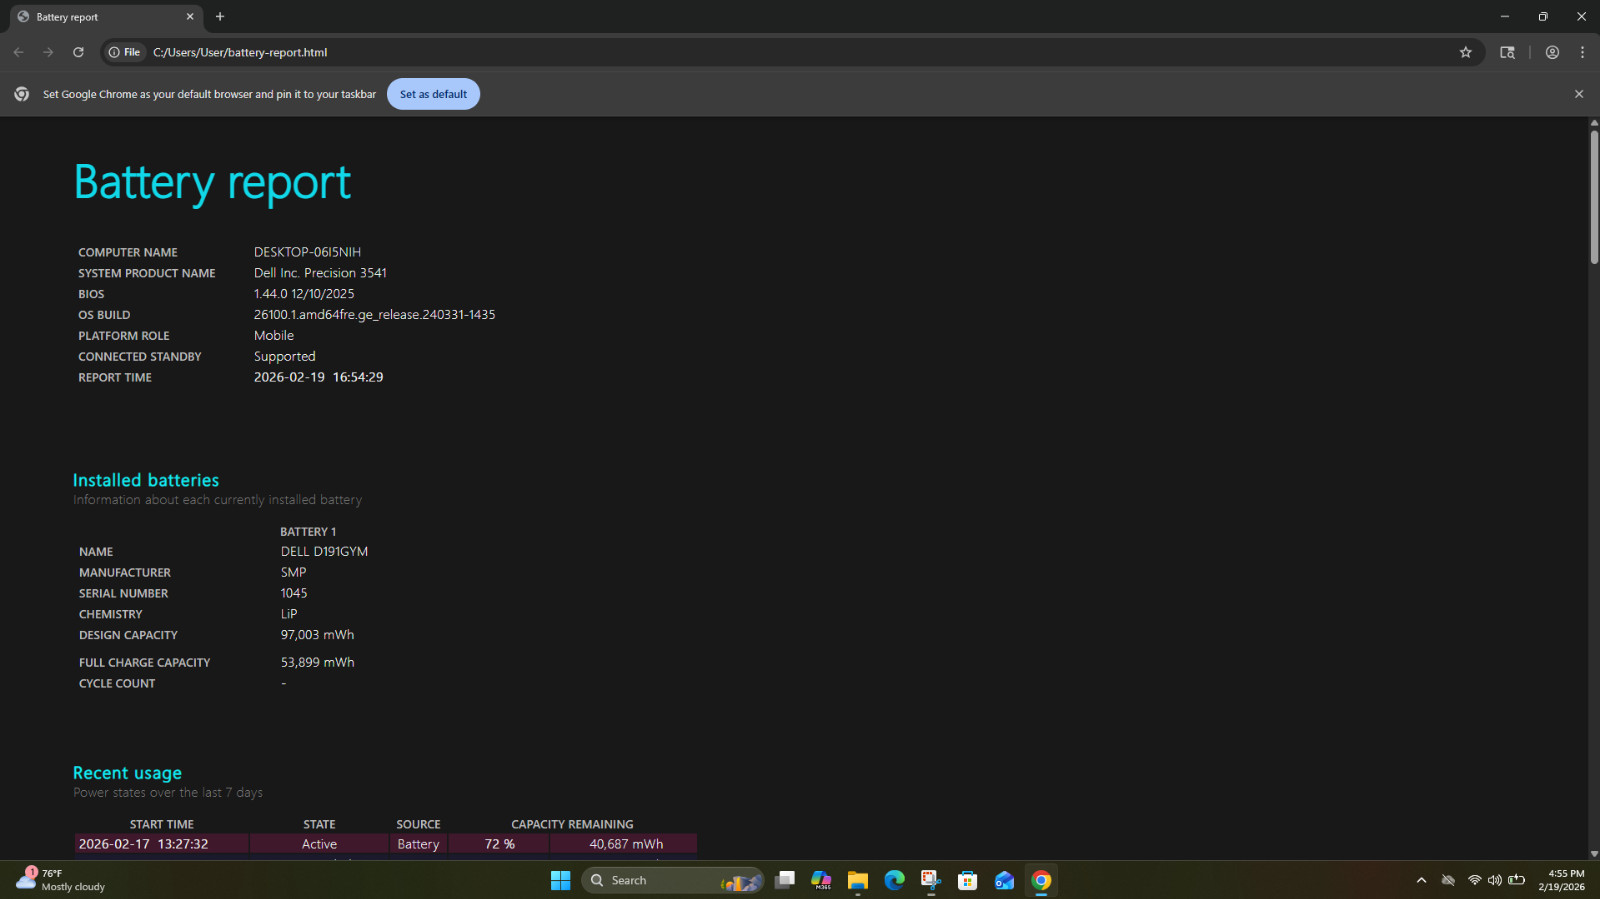Launch Microsoft 365 Copilot from taskbar
1600x899 pixels.
[x=821, y=880]
